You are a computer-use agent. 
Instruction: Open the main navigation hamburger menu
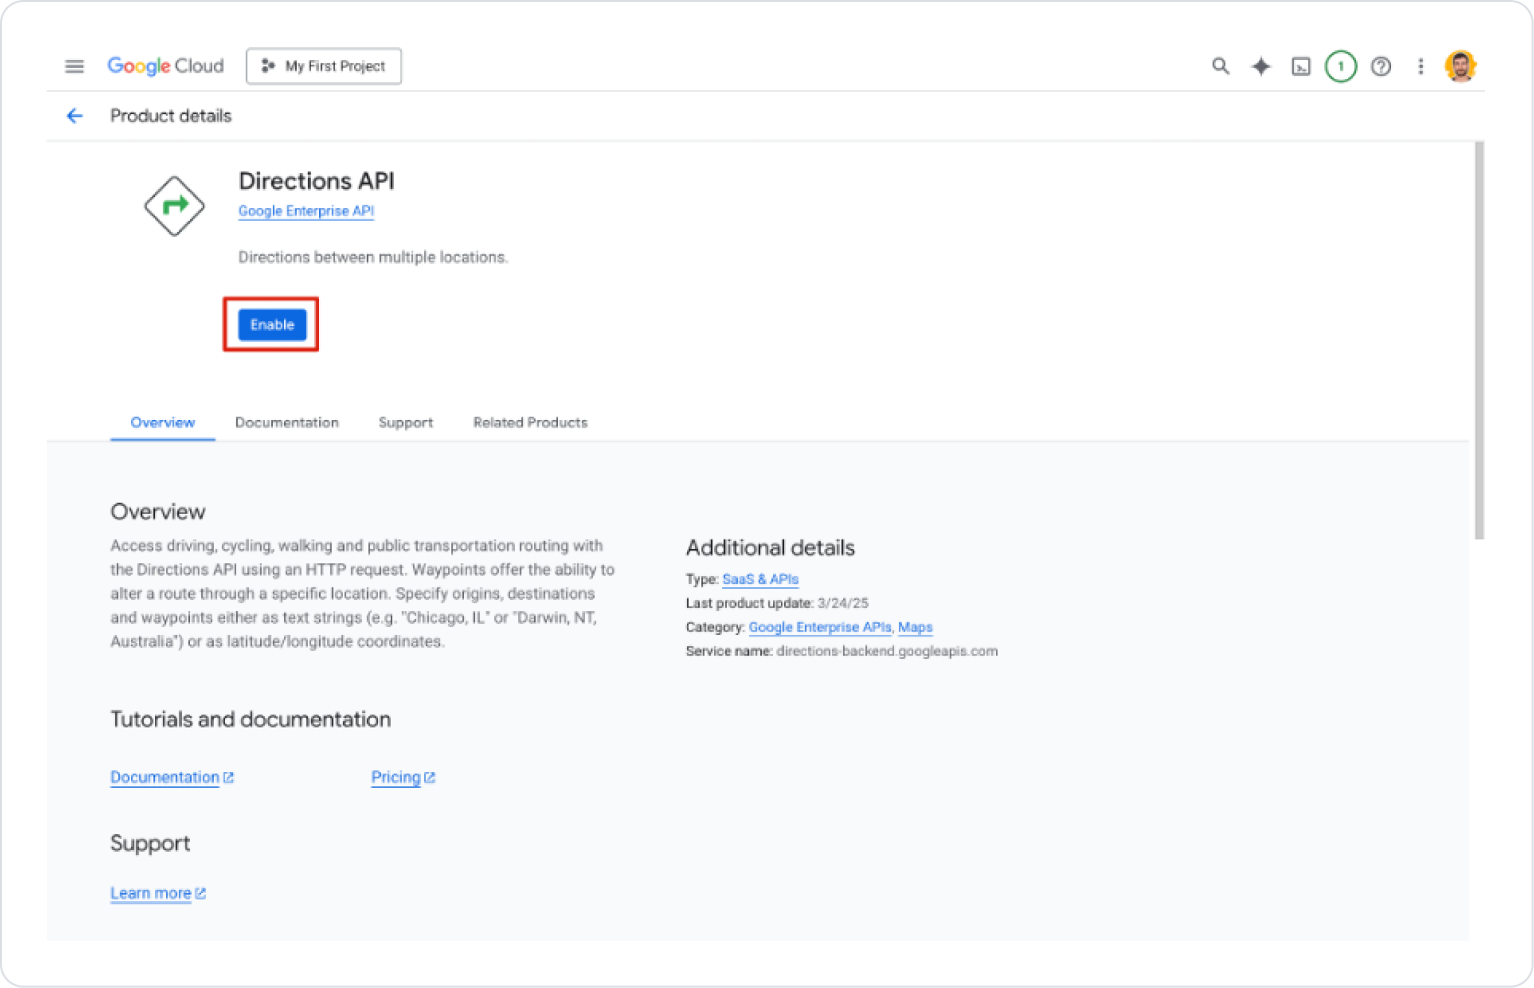coord(74,66)
